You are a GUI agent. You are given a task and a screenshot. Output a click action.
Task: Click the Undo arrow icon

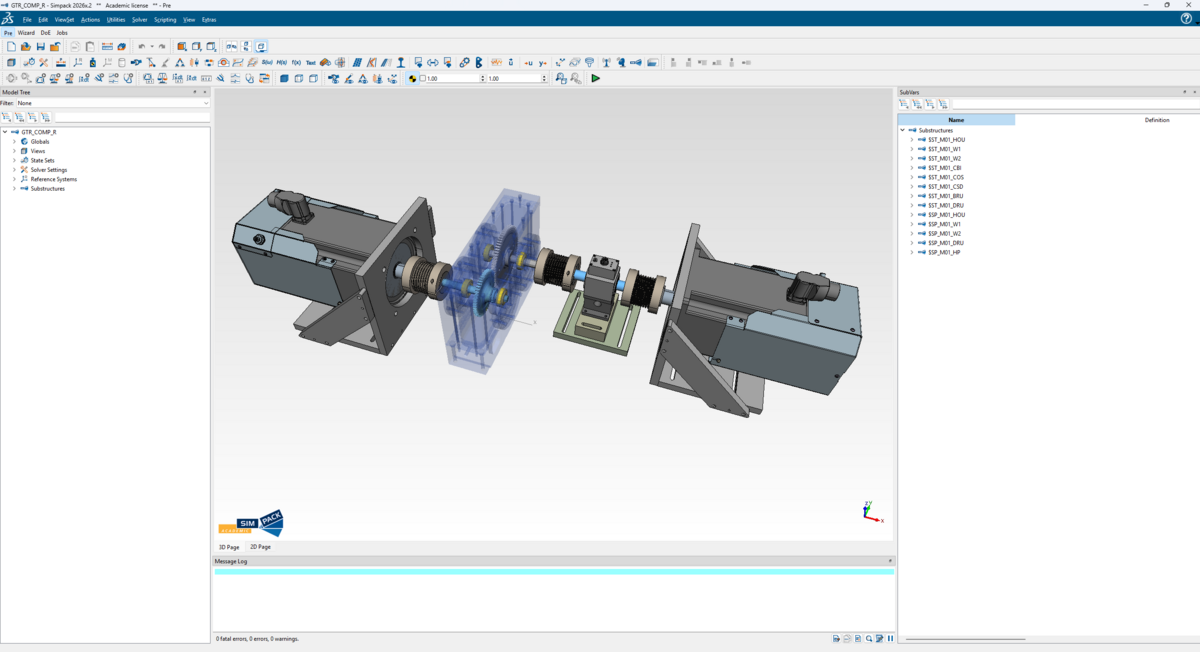141,47
